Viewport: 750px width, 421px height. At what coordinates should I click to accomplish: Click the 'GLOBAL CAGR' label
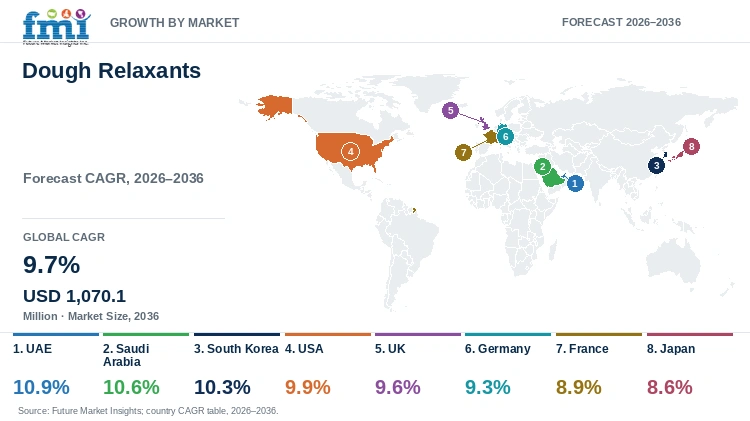pos(64,237)
